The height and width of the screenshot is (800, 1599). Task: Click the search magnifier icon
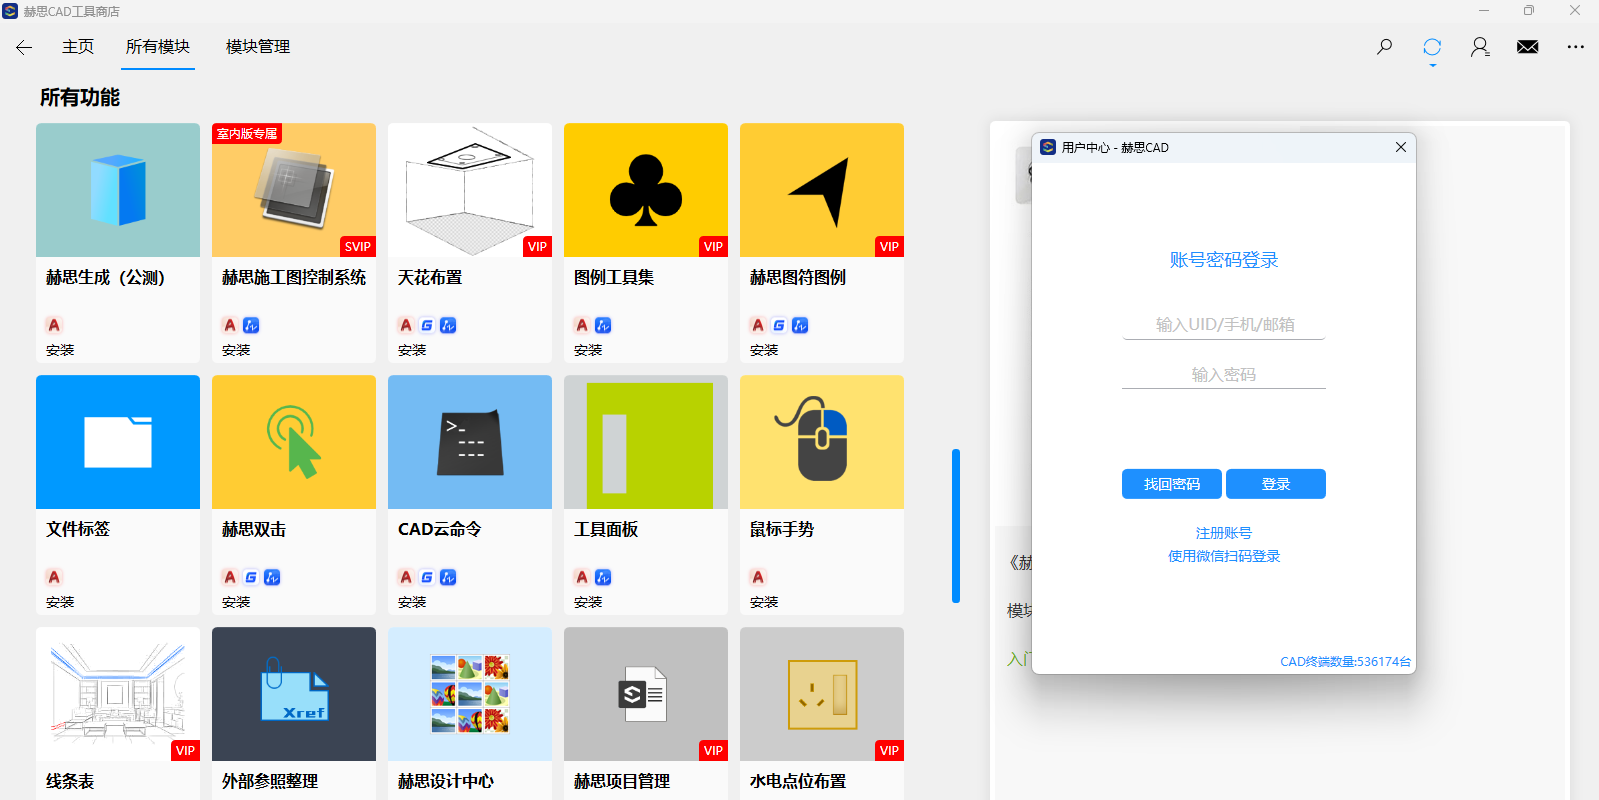pyautogui.click(x=1384, y=47)
